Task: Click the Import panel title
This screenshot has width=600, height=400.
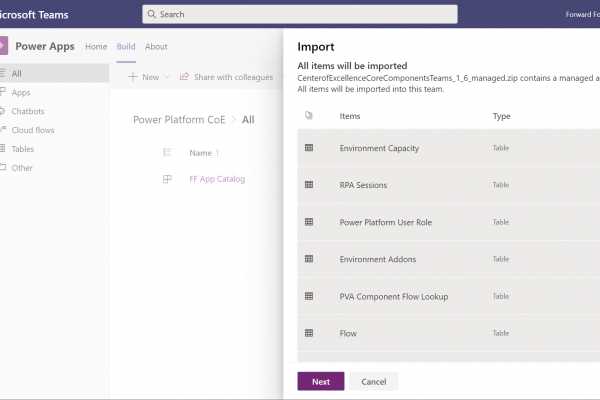Action: (316, 47)
